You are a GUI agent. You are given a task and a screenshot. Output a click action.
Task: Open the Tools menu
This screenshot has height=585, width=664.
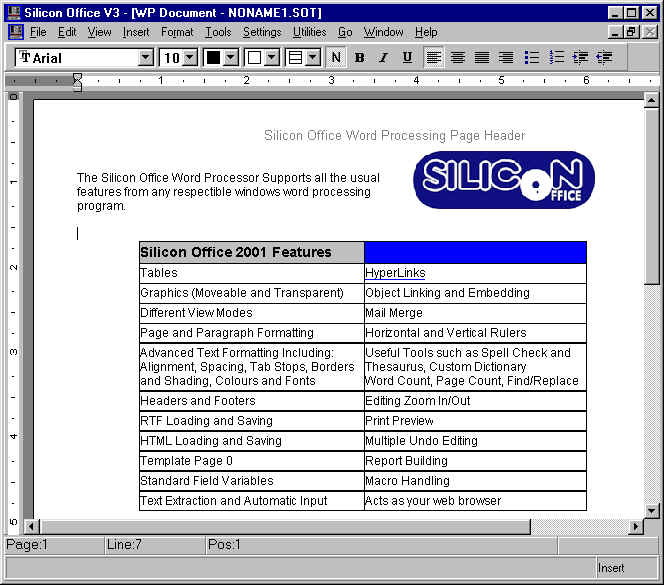(218, 32)
